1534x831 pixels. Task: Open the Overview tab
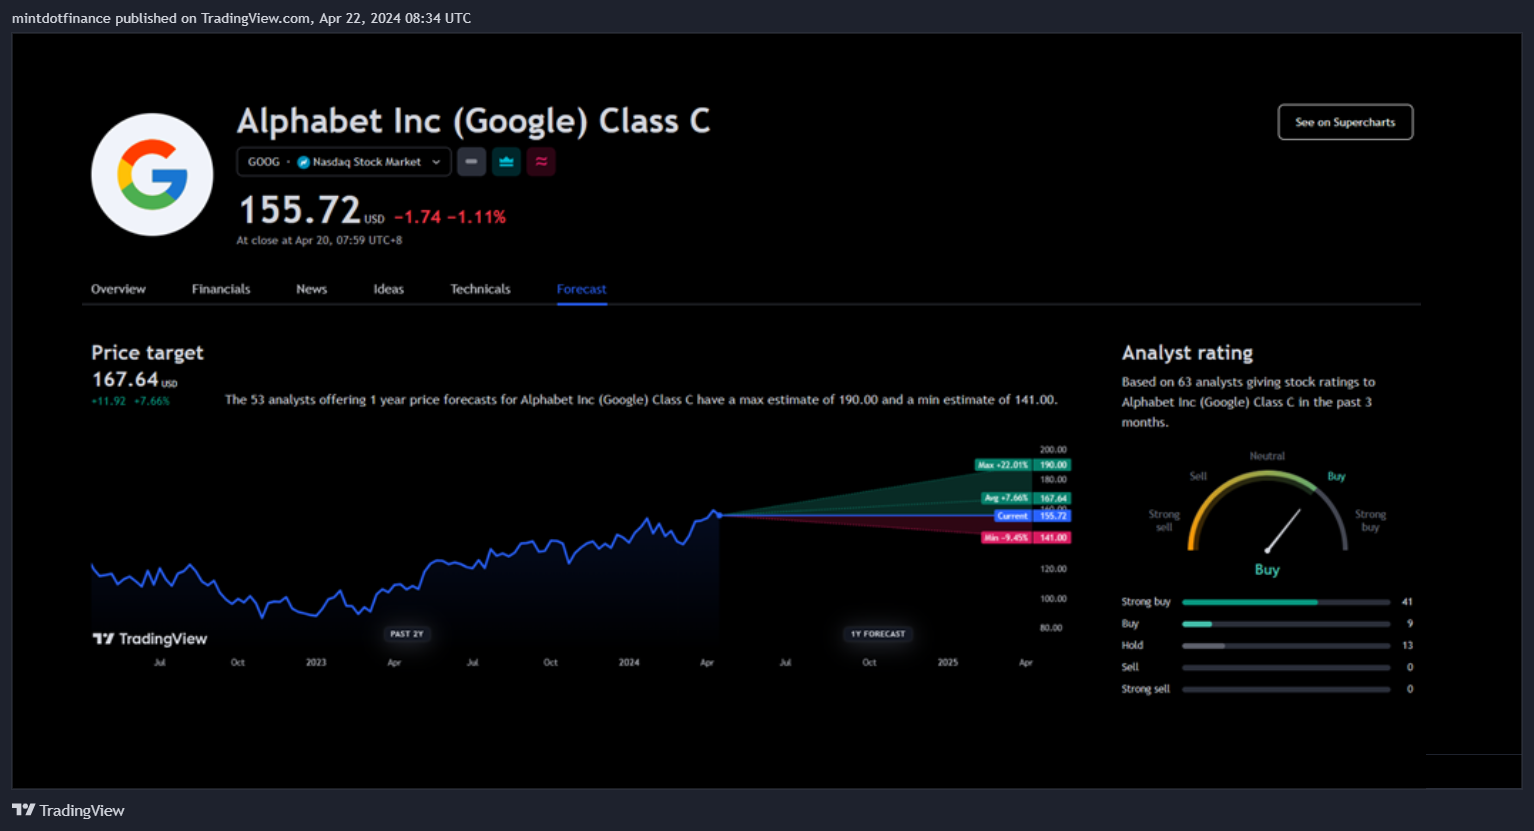[x=118, y=289]
